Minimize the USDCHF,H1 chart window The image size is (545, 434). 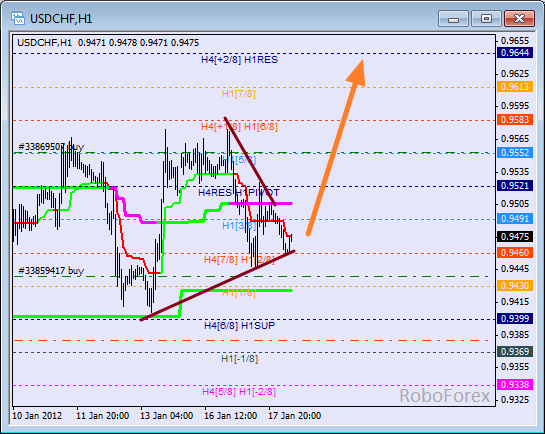point(453,19)
